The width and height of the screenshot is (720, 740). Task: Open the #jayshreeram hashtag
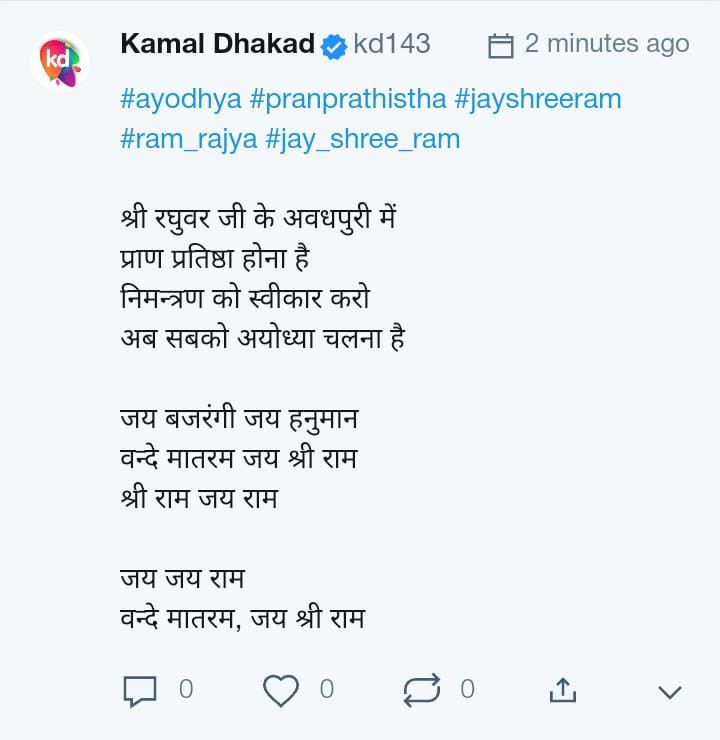[x=538, y=99]
